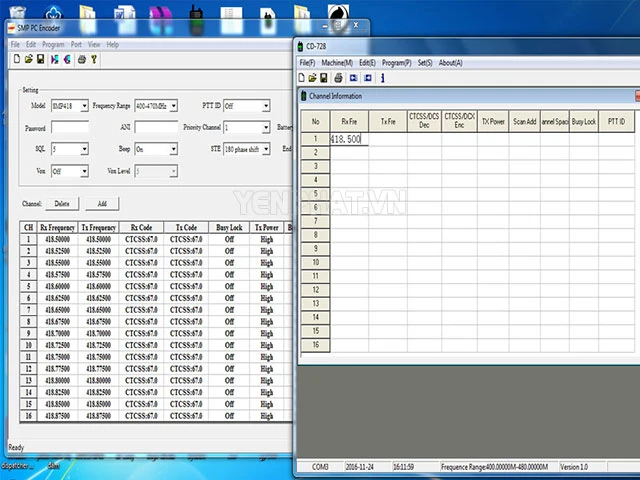Click the Add channel button

(101, 203)
